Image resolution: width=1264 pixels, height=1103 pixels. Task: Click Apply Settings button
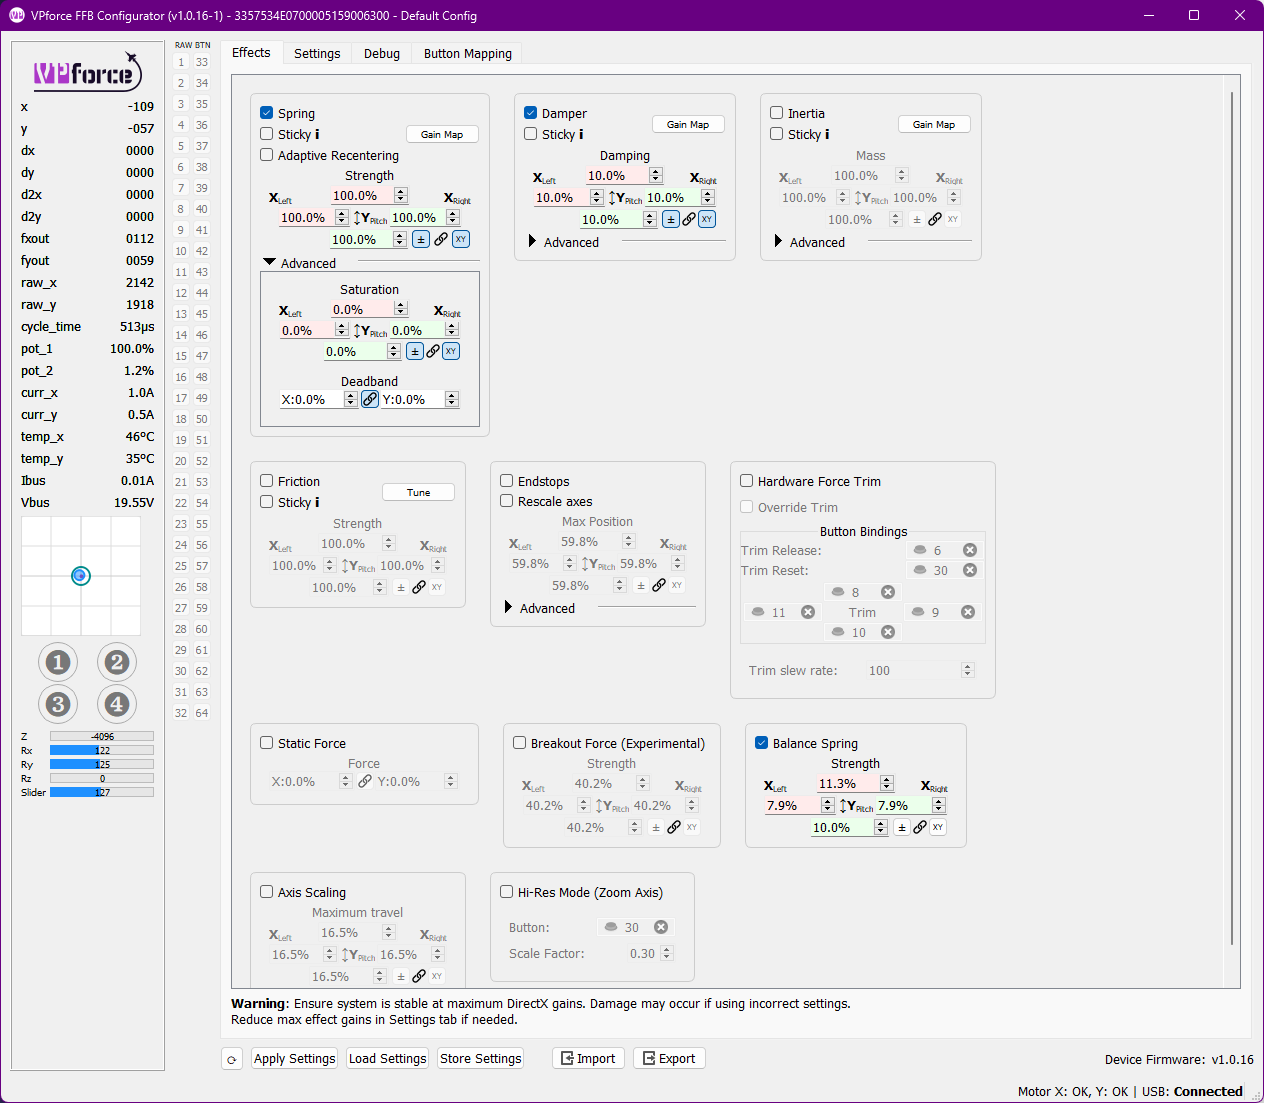[294, 1059]
